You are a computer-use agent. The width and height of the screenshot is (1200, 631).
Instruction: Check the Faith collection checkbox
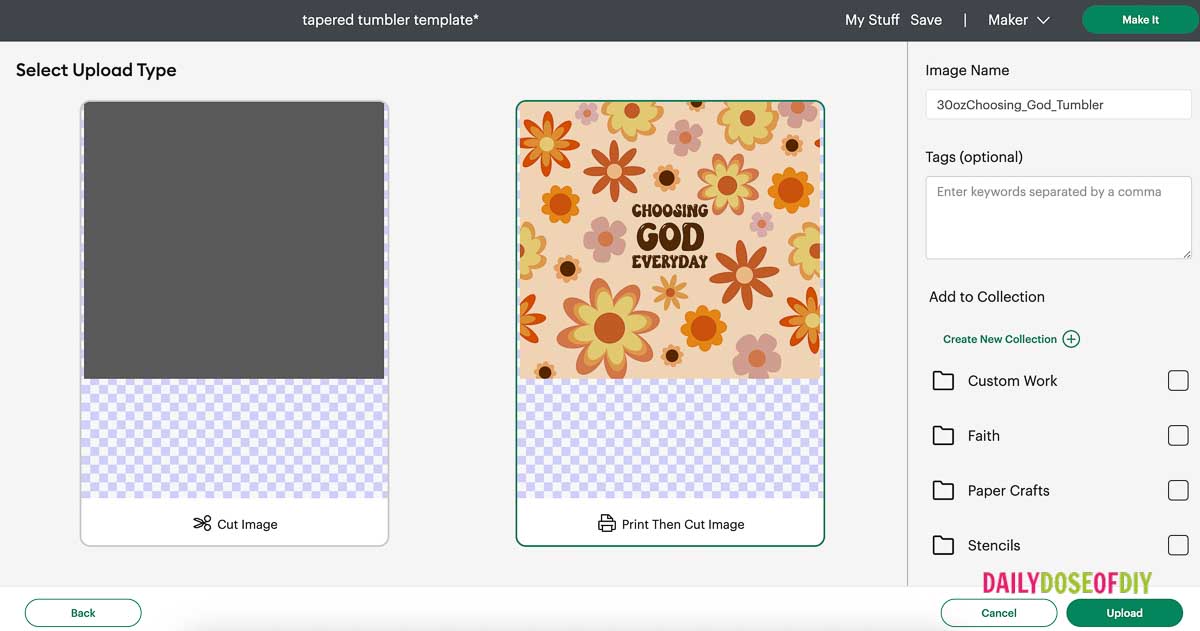point(1178,436)
